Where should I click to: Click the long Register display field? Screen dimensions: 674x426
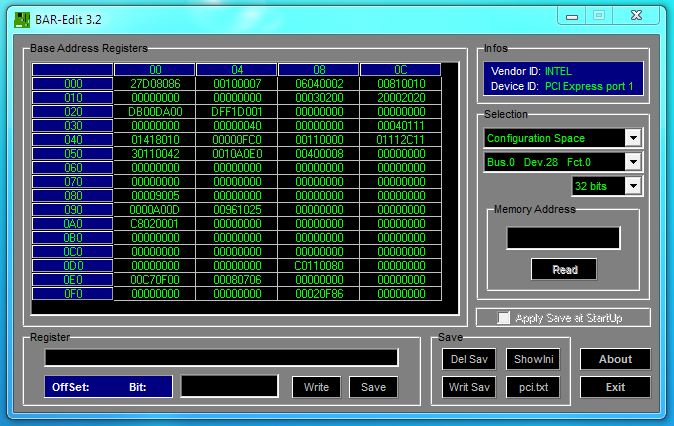pos(221,358)
